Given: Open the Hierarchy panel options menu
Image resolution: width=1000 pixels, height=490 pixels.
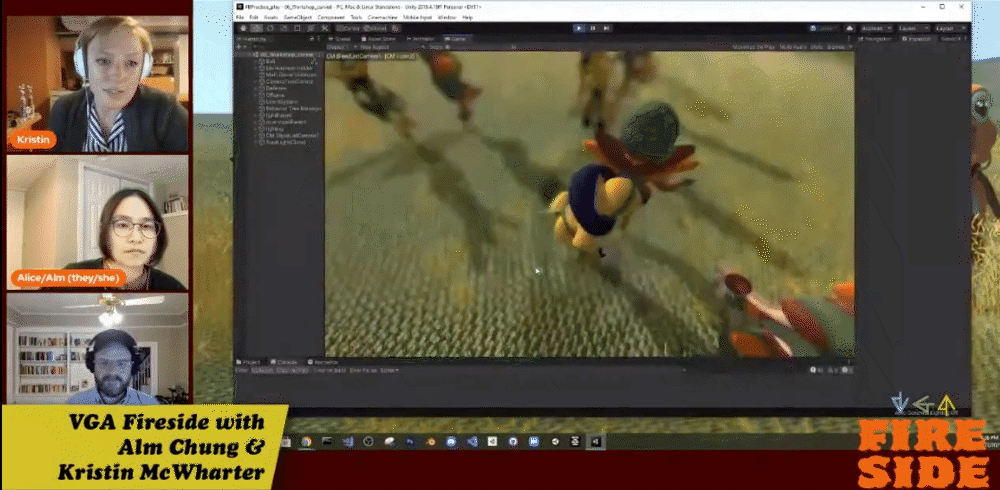Looking at the screenshot, I should 319,39.
